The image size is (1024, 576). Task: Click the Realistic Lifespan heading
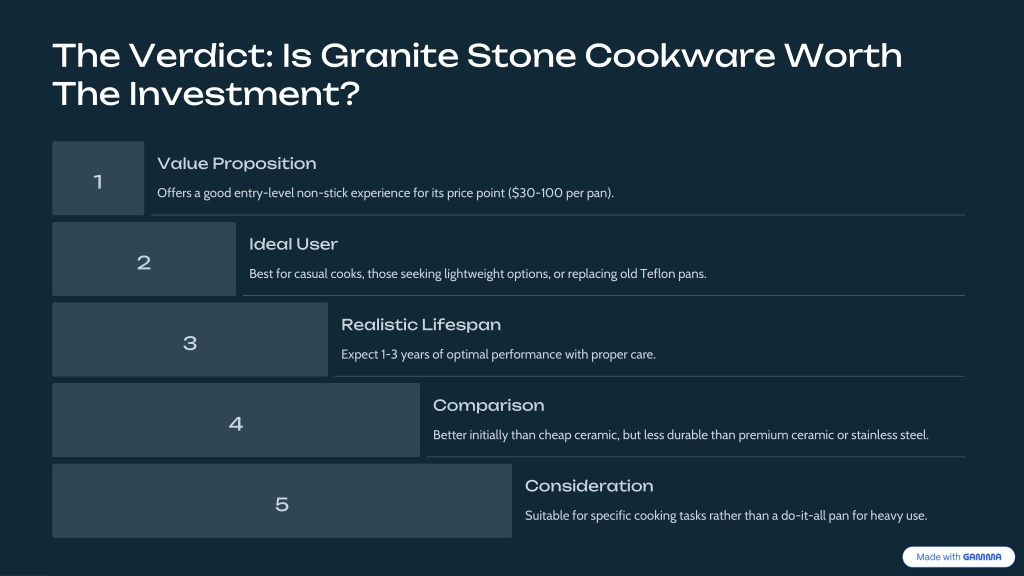421,325
